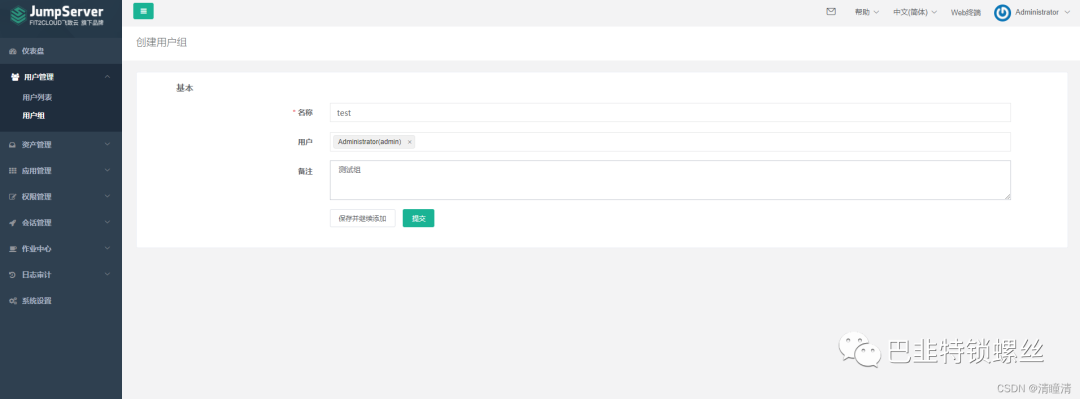Open the mail envelope icon
The width and height of the screenshot is (1080, 399).
coord(831,12)
